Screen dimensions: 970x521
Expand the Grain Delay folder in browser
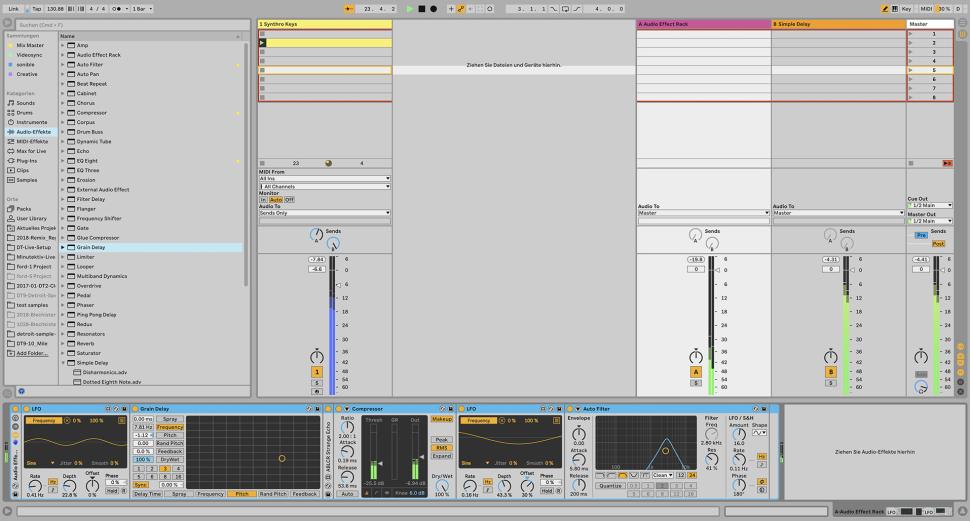pyautogui.click(x=63, y=247)
